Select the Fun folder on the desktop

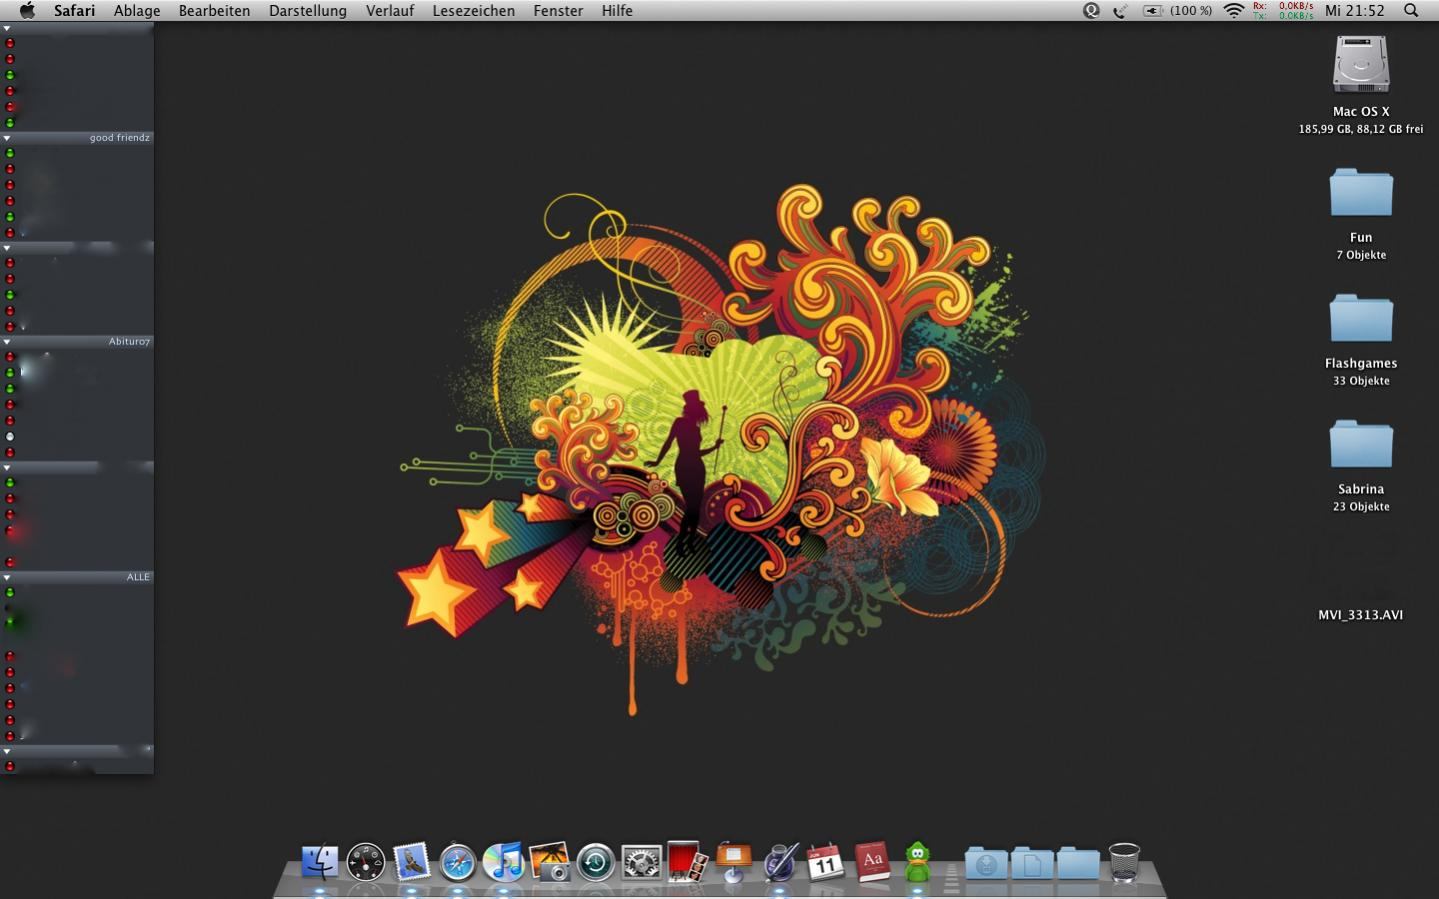[x=1361, y=192]
